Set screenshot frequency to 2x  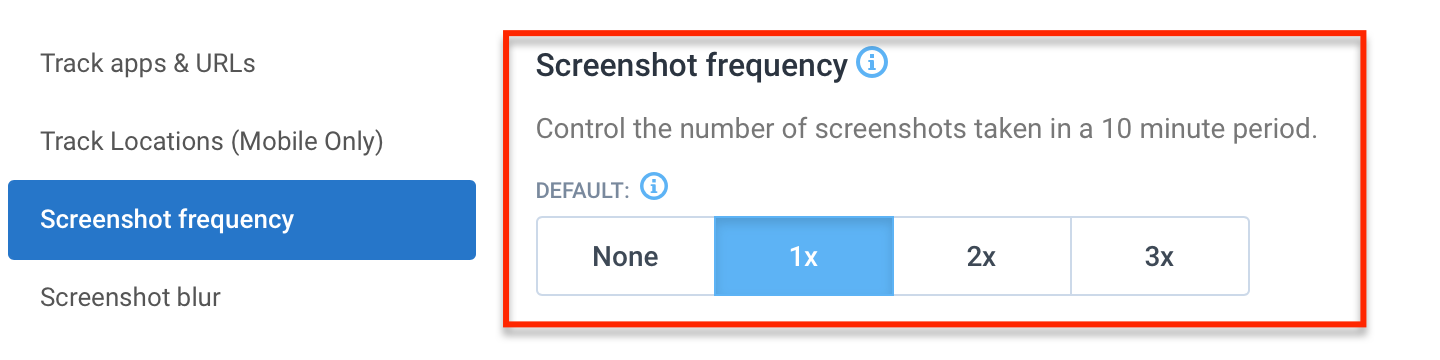[x=982, y=257]
